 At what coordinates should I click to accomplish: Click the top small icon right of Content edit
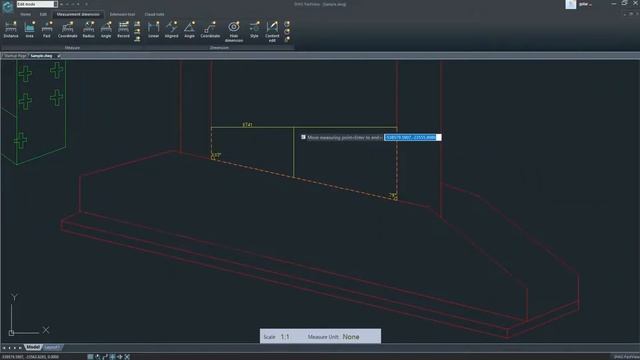tap(287, 24)
